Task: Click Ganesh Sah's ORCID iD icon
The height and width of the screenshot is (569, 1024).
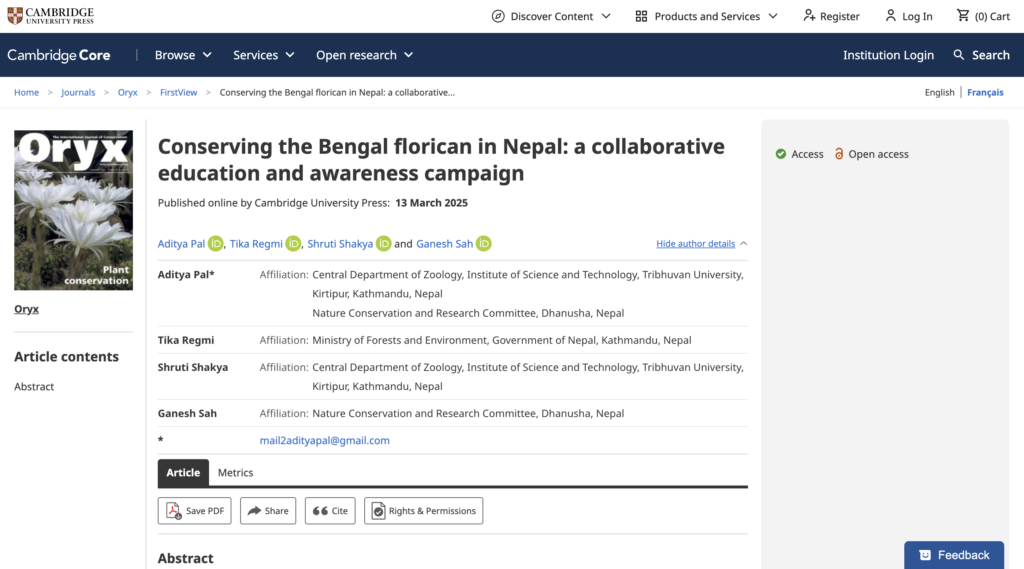Action: coord(483,244)
